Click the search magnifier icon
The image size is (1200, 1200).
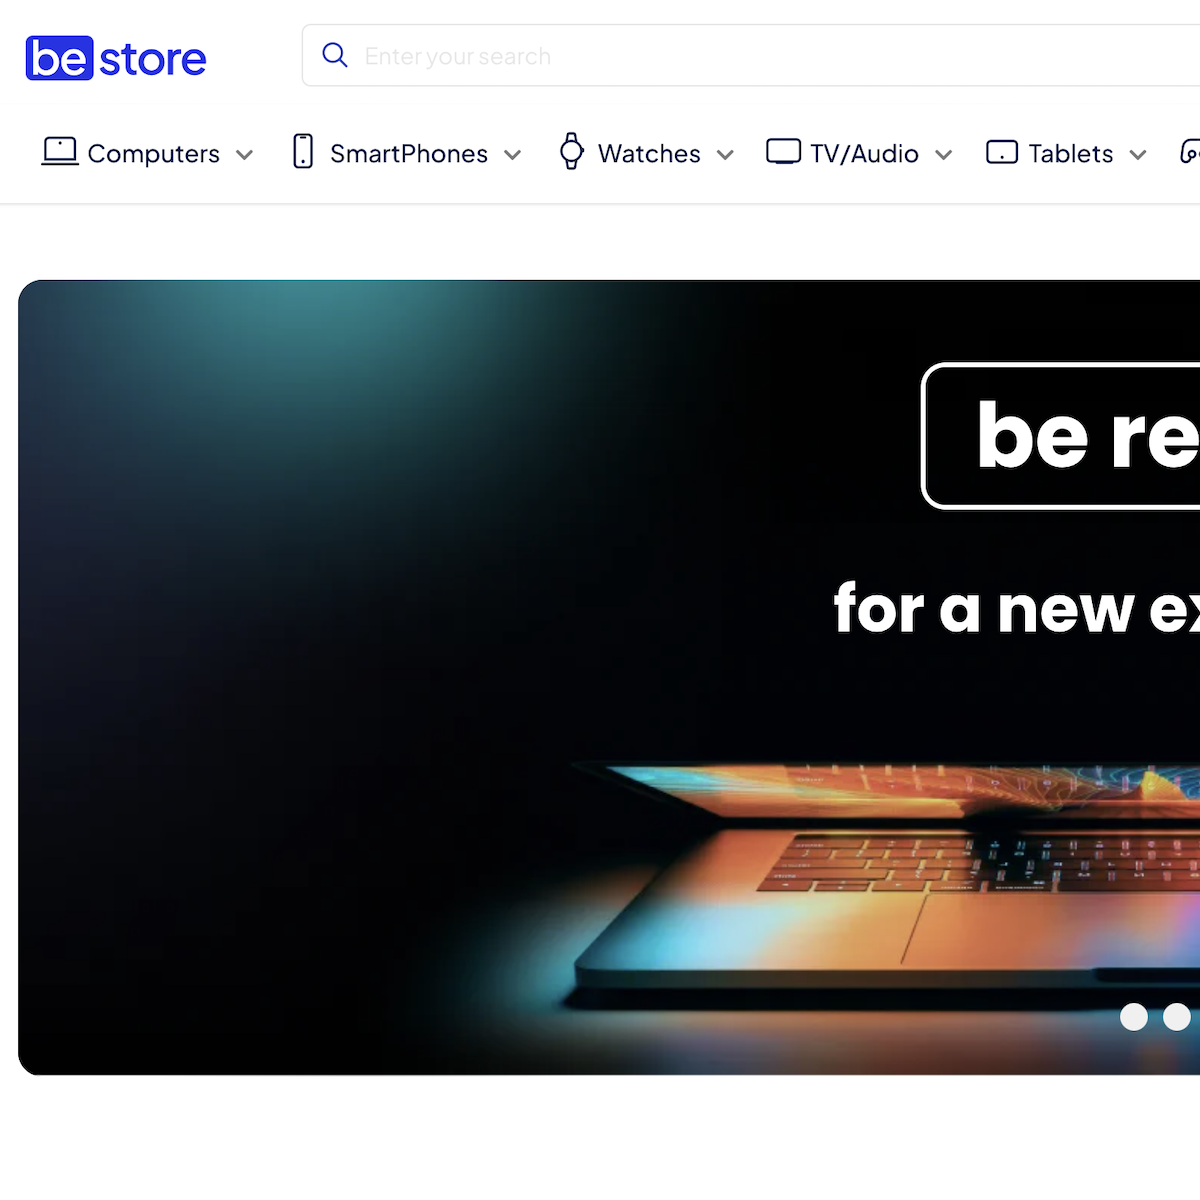(x=335, y=55)
